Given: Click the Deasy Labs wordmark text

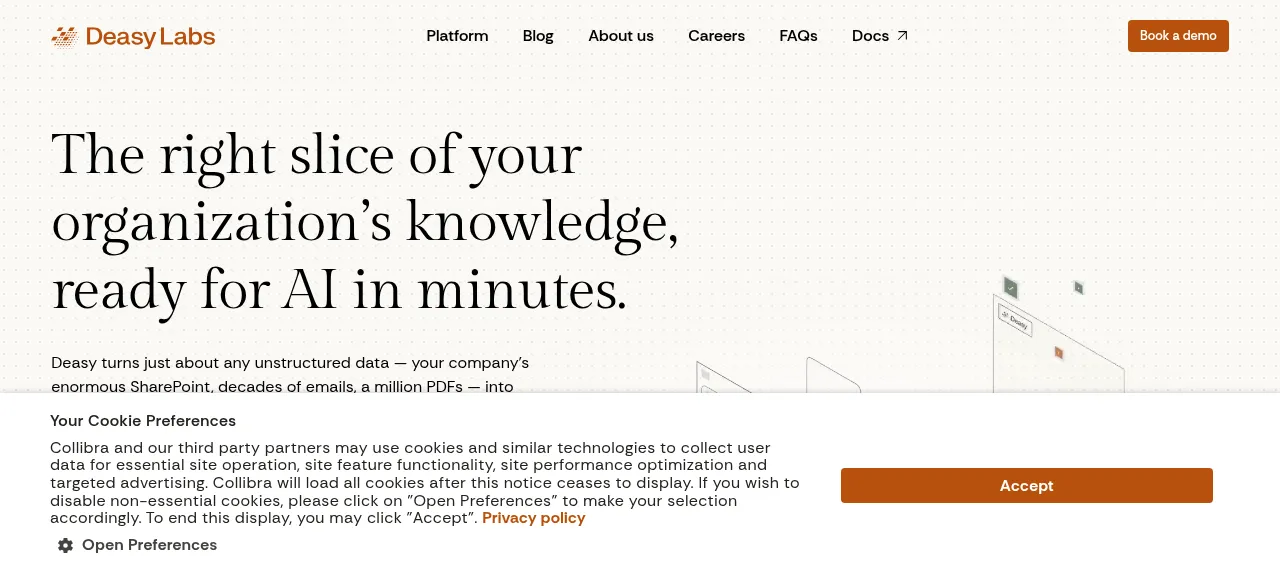Looking at the screenshot, I should pyautogui.click(x=150, y=37).
